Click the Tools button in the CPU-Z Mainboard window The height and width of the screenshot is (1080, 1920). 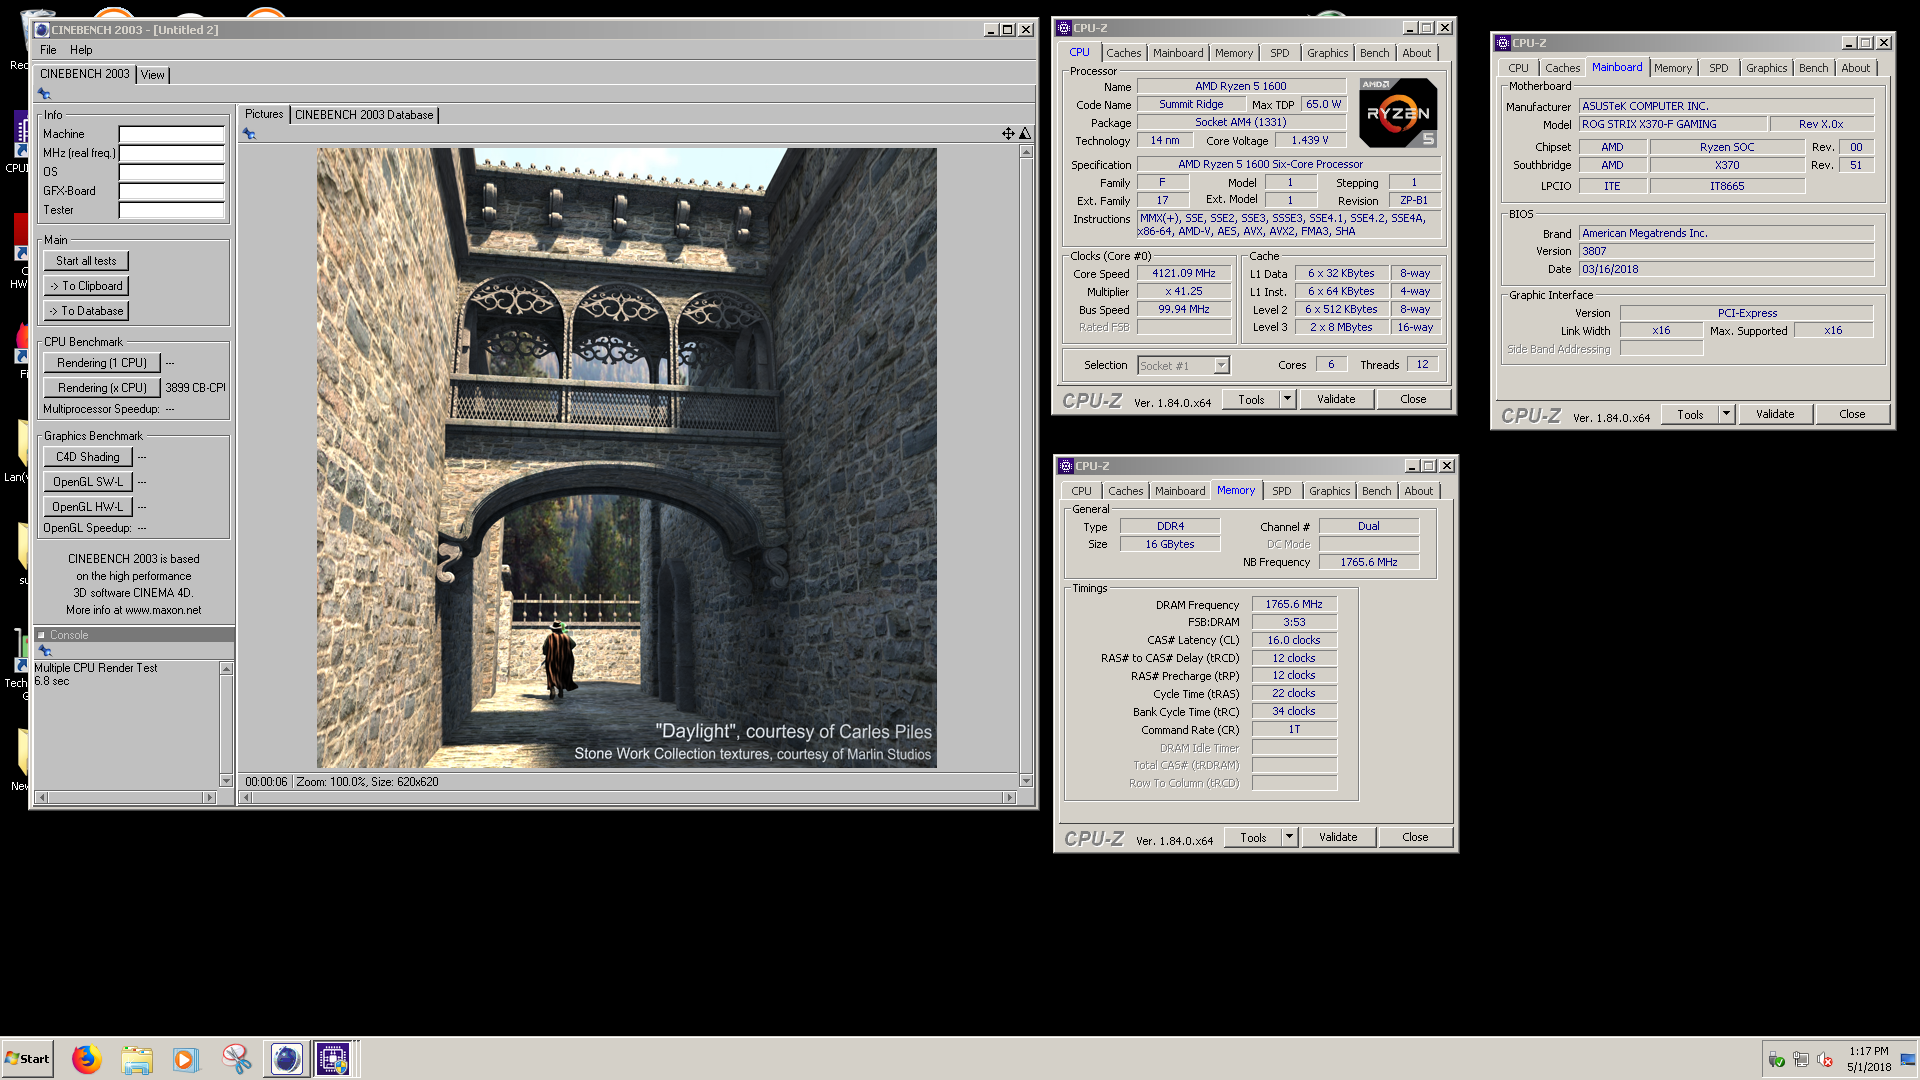(x=1690, y=414)
